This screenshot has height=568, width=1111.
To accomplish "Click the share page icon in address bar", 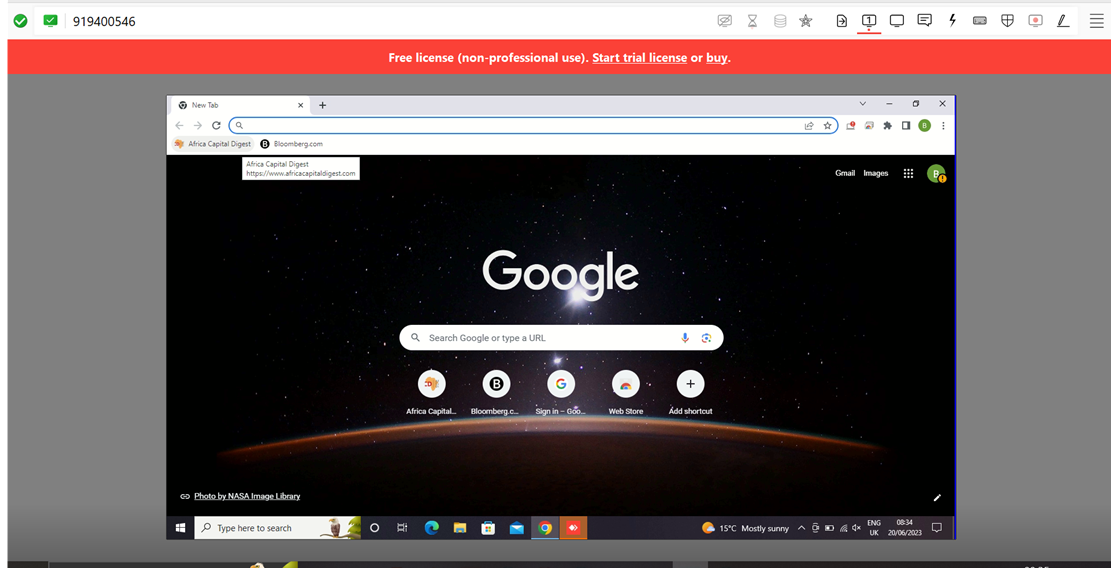I will pyautogui.click(x=808, y=125).
